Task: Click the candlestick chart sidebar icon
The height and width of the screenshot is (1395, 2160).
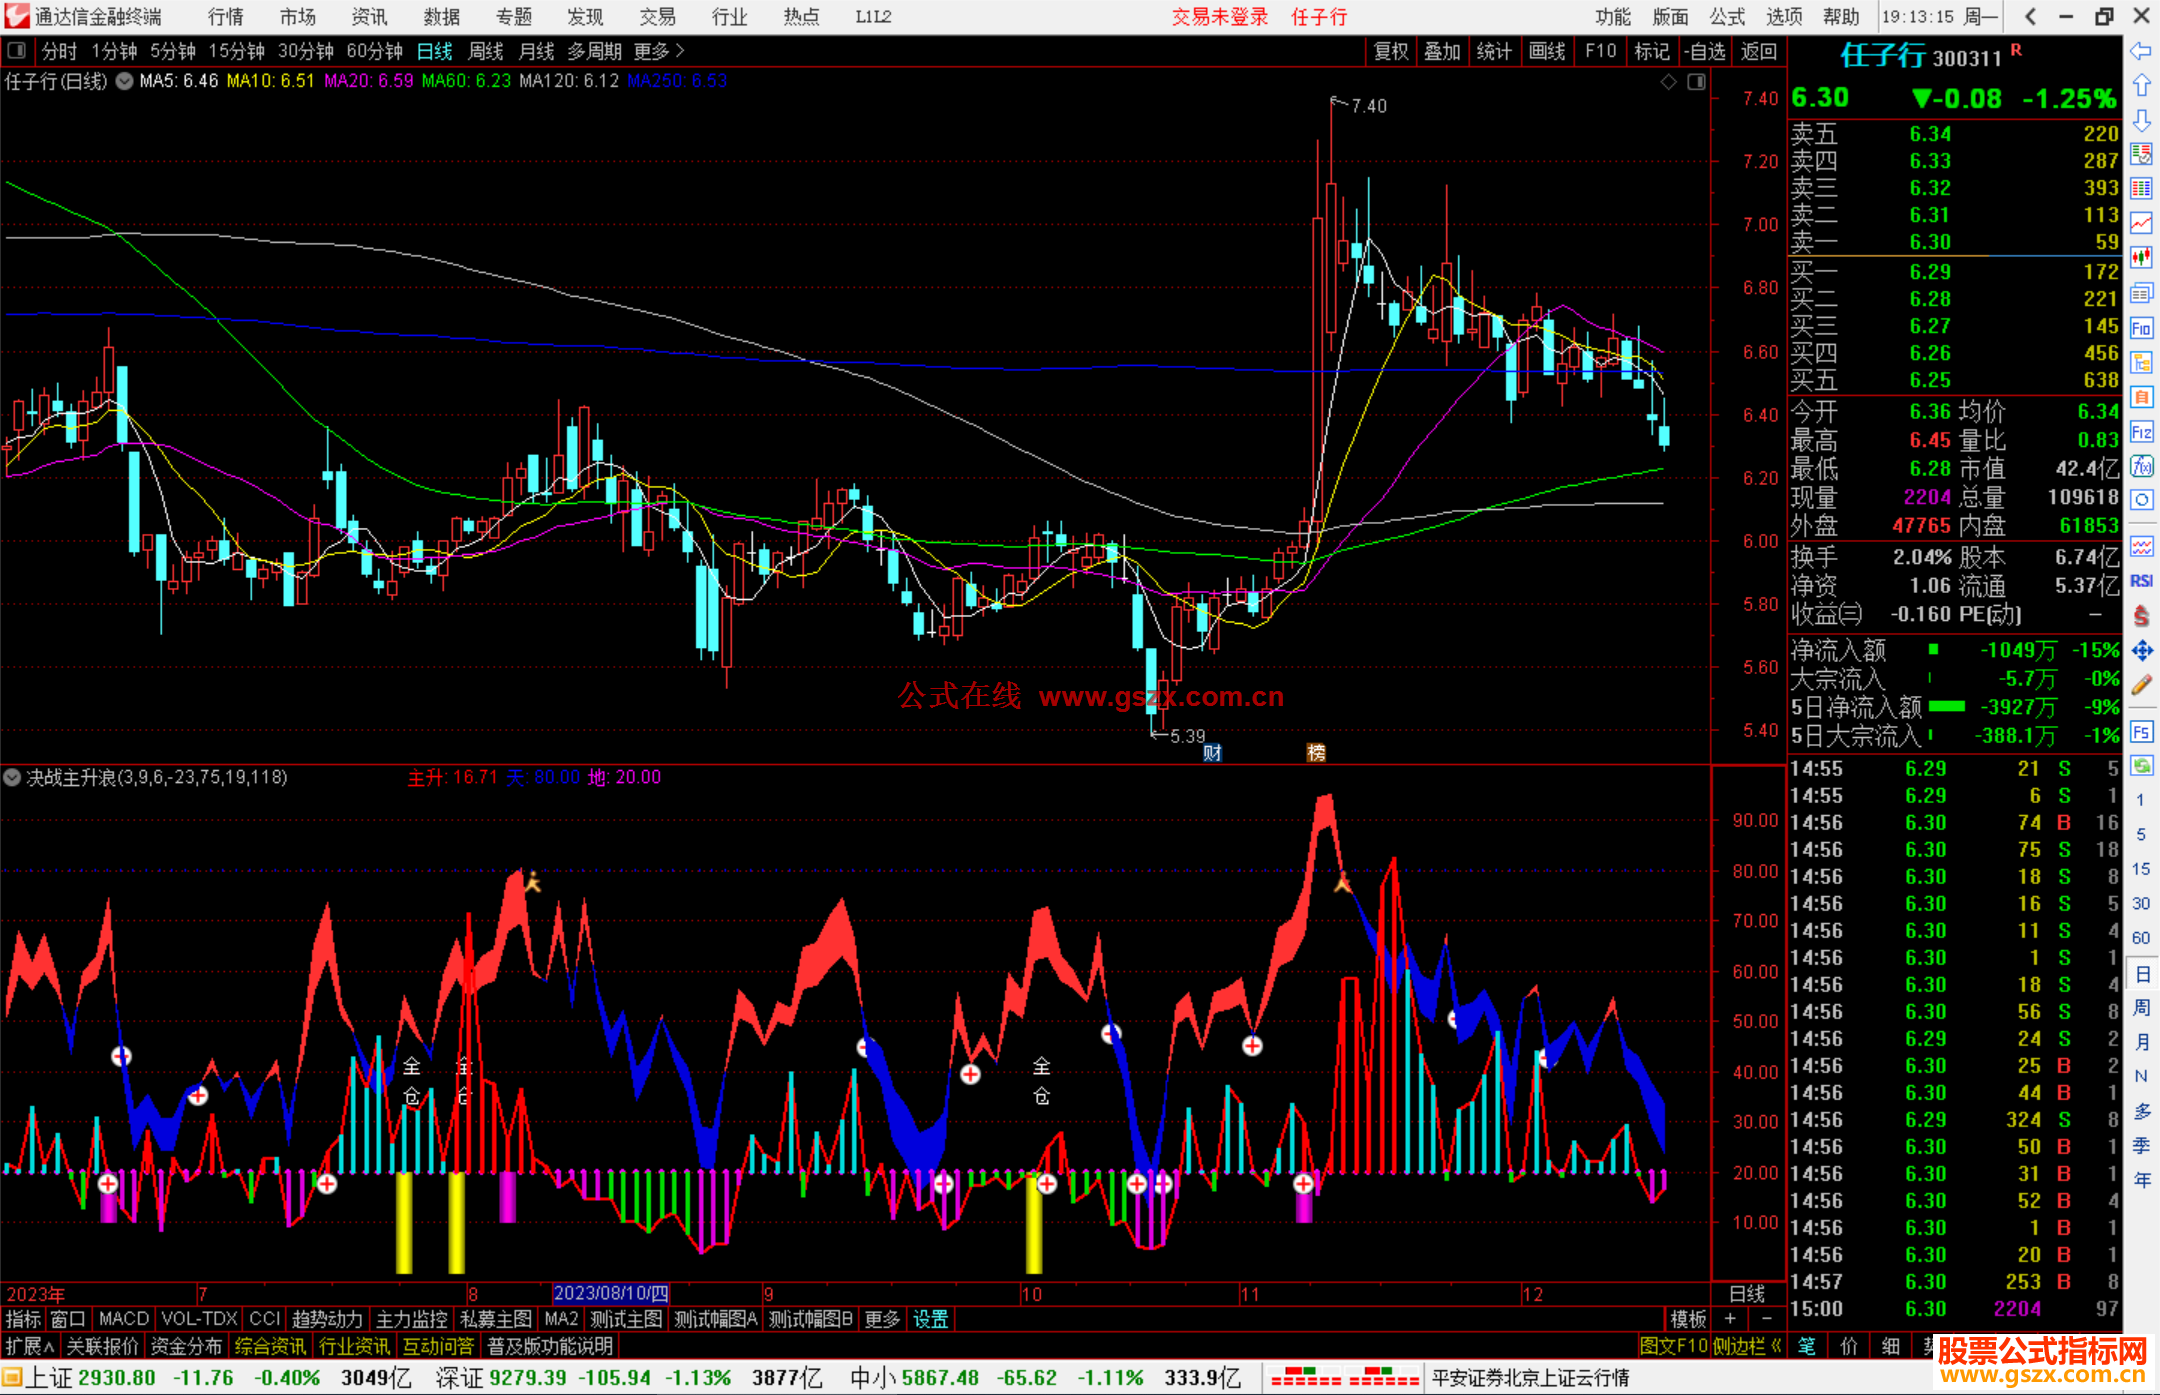Action: click(x=2141, y=258)
